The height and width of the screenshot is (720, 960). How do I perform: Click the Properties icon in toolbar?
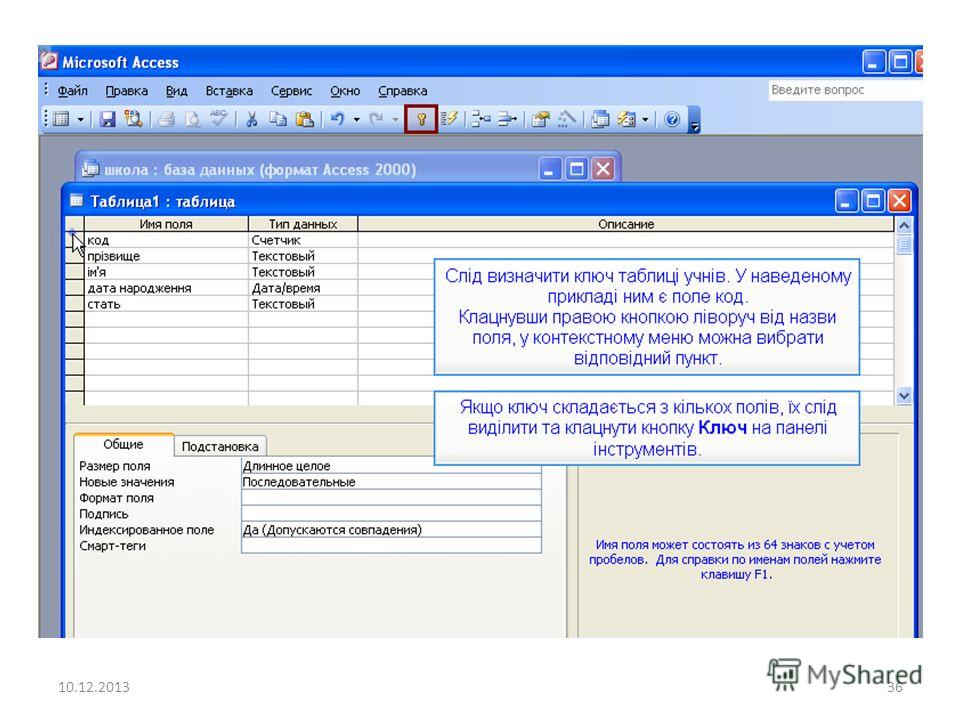click(540, 119)
